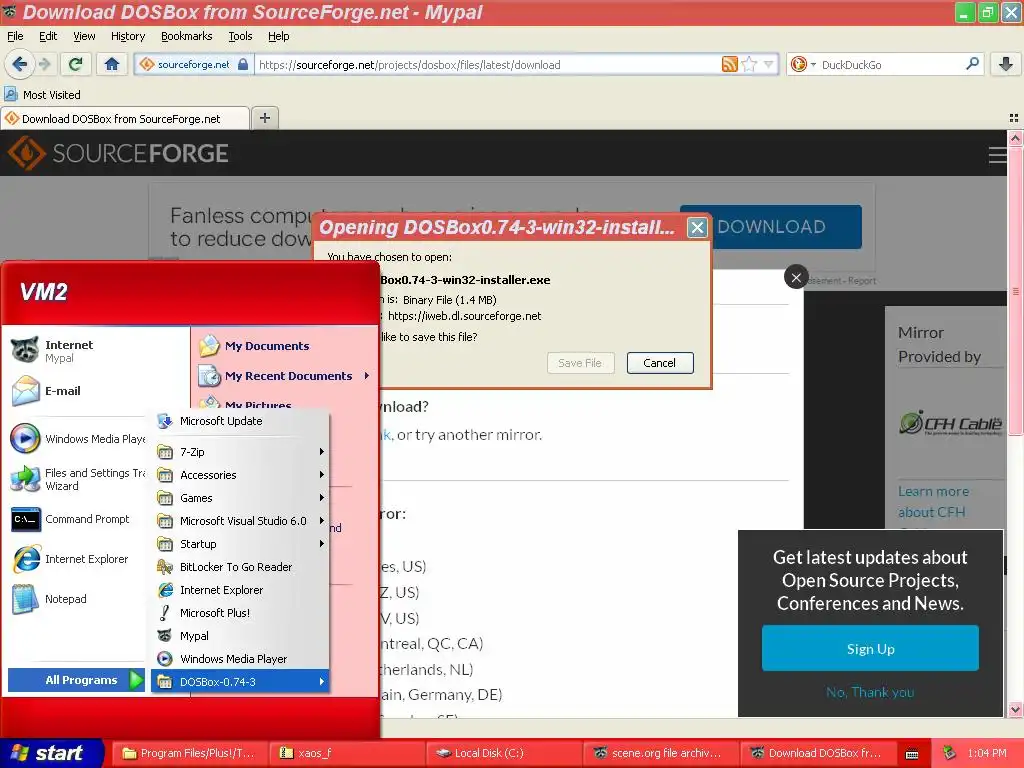Open Microsoft Plus! from programs list
Screen dimensions: 1024x768
pyautogui.click(x=240, y=613)
